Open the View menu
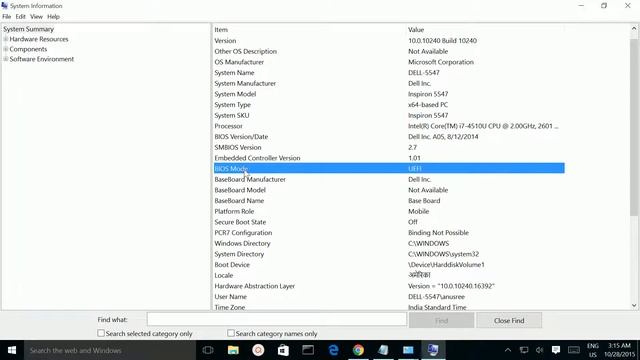This screenshot has height=360, width=640. pos(36,17)
